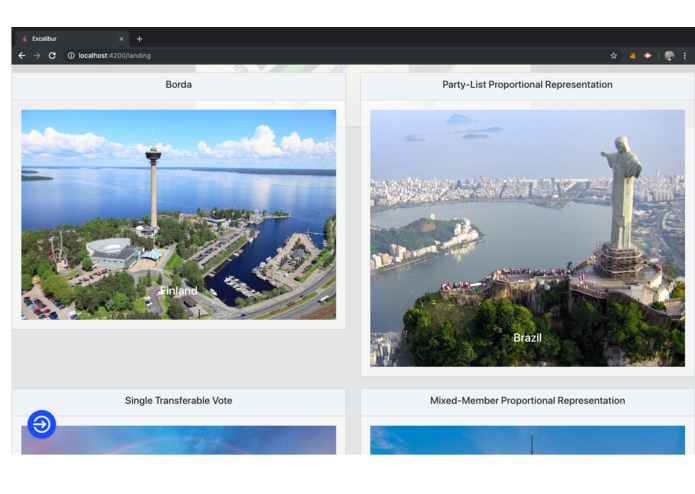This screenshot has width=695, height=494.
Task: Click the red arrow extension icon
Action: pyautogui.click(x=648, y=55)
